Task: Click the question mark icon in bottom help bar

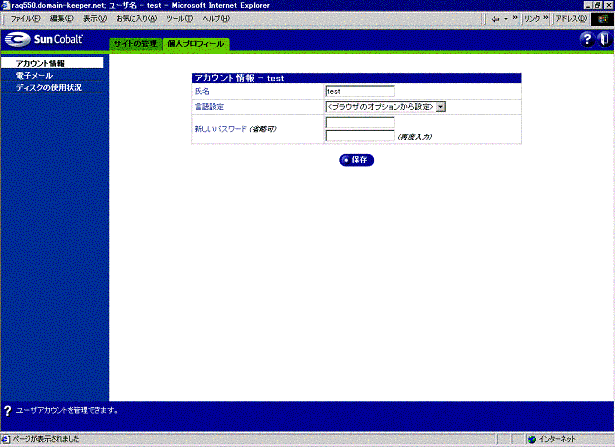Action: 8,410
